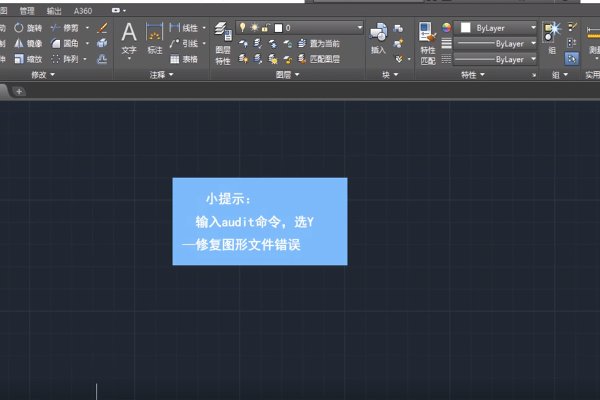Image resolution: width=600 pixels, height=400 pixels.
Task: Switch to the Output (输出) ribbon tab
Action: click(54, 11)
